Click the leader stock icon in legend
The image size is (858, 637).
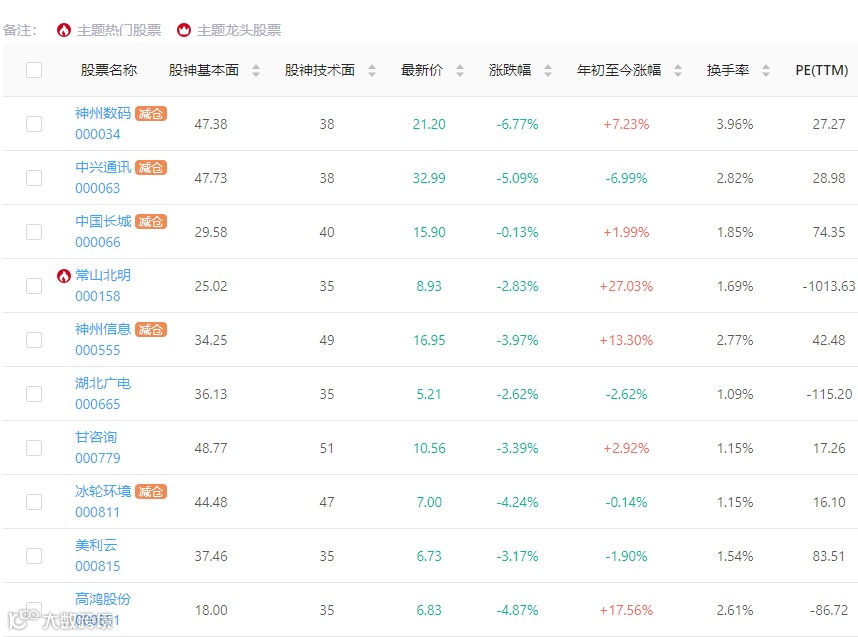pyautogui.click(x=184, y=30)
